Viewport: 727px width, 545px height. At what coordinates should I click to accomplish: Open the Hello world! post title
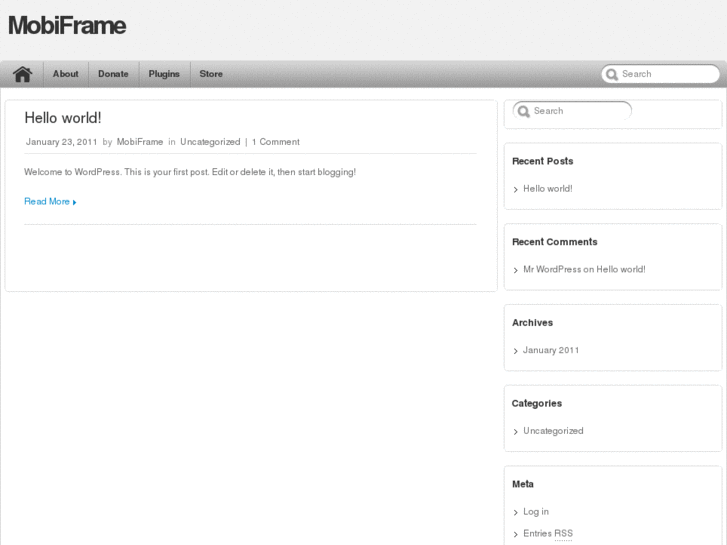(63, 118)
